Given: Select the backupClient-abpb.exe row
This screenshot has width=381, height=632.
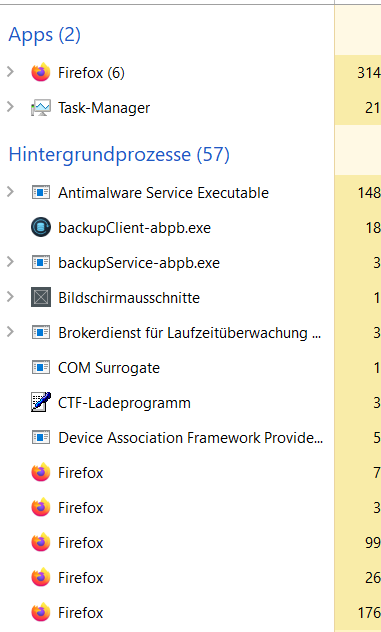Looking at the screenshot, I should [x=190, y=227].
